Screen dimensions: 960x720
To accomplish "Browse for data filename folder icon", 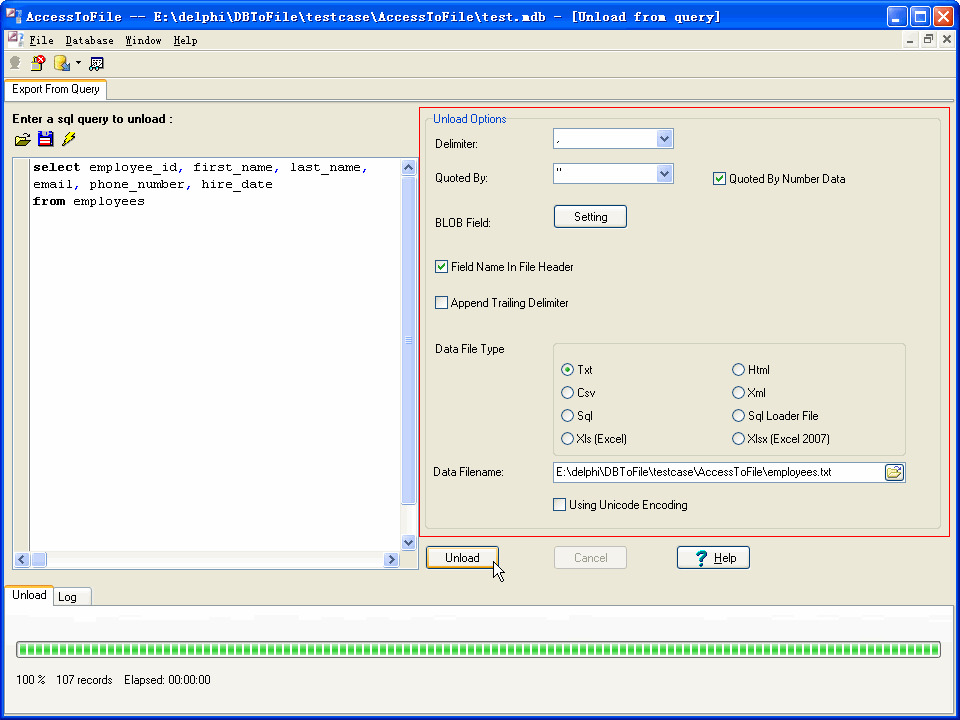I will [894, 473].
